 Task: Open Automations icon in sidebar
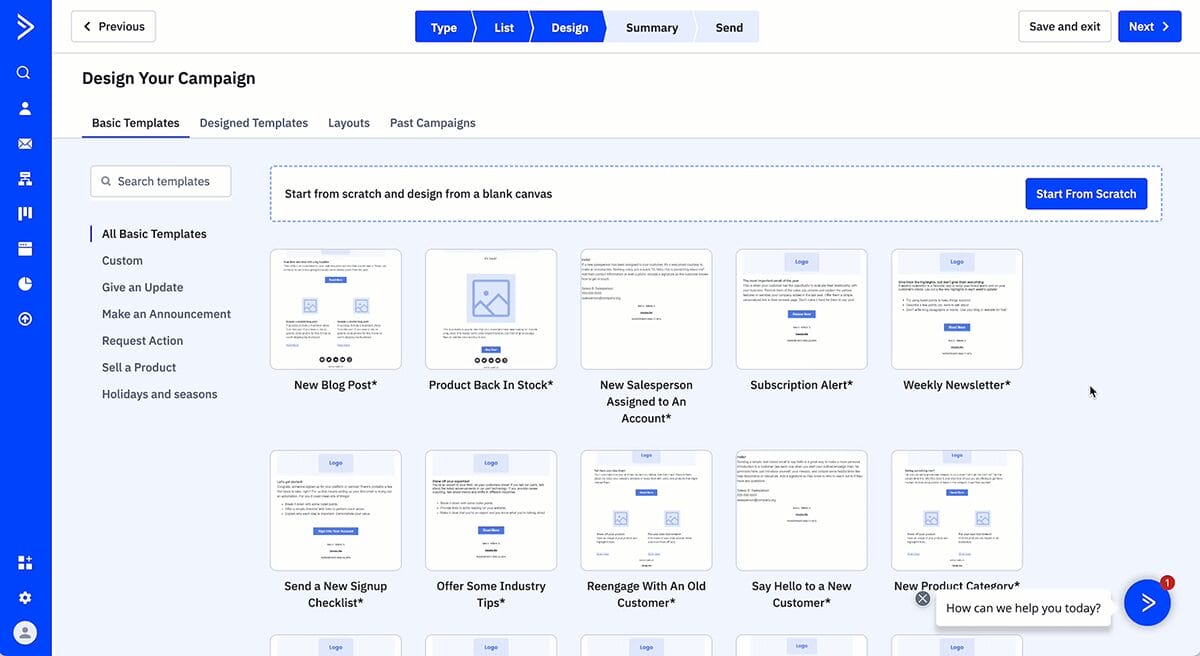coord(25,179)
